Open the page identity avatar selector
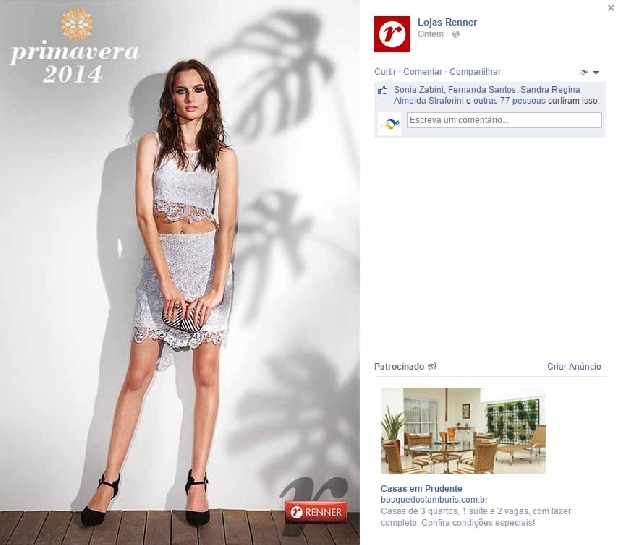The height and width of the screenshot is (545, 620). 584,72
